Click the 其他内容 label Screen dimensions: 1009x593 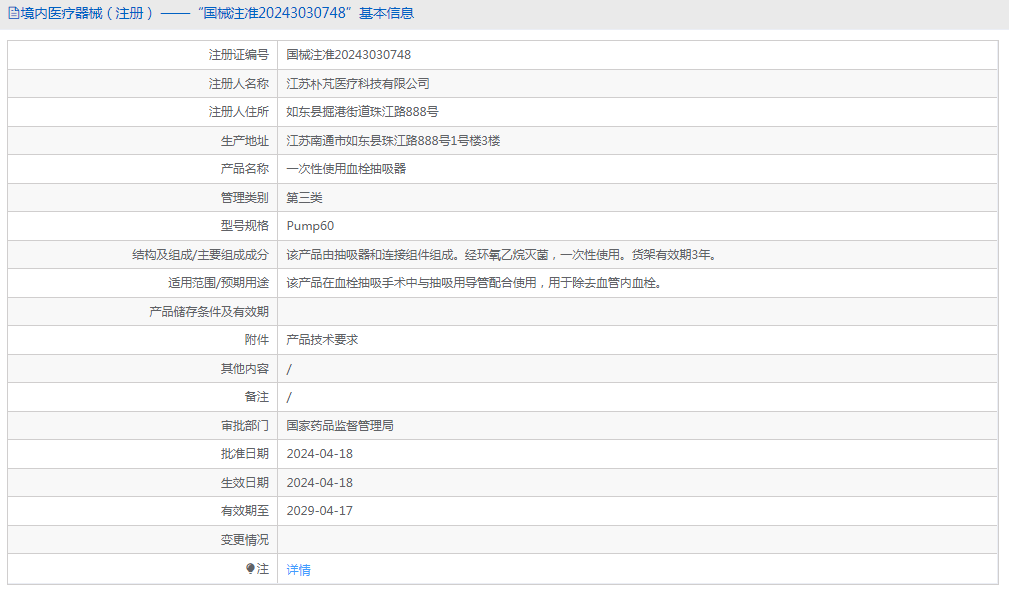(245, 369)
